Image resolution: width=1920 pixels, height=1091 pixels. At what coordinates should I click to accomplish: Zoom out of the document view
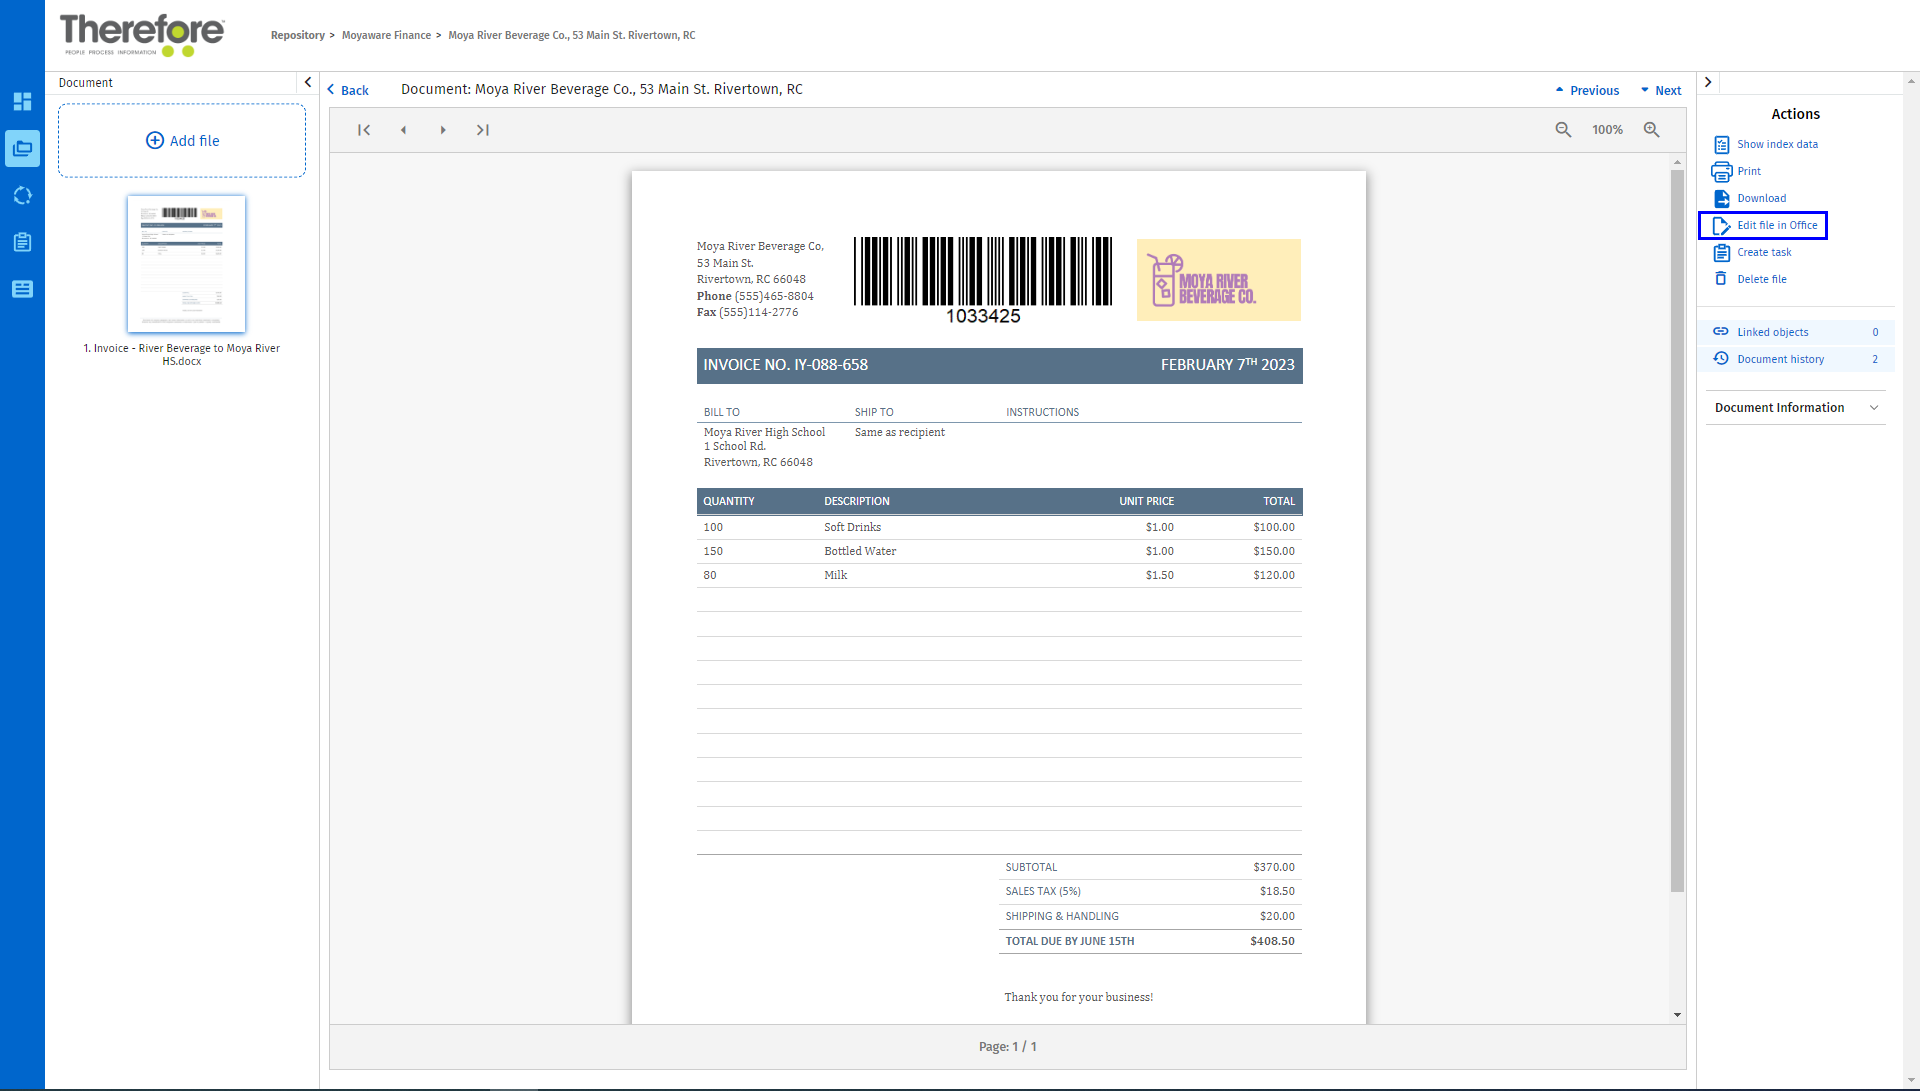tap(1563, 130)
